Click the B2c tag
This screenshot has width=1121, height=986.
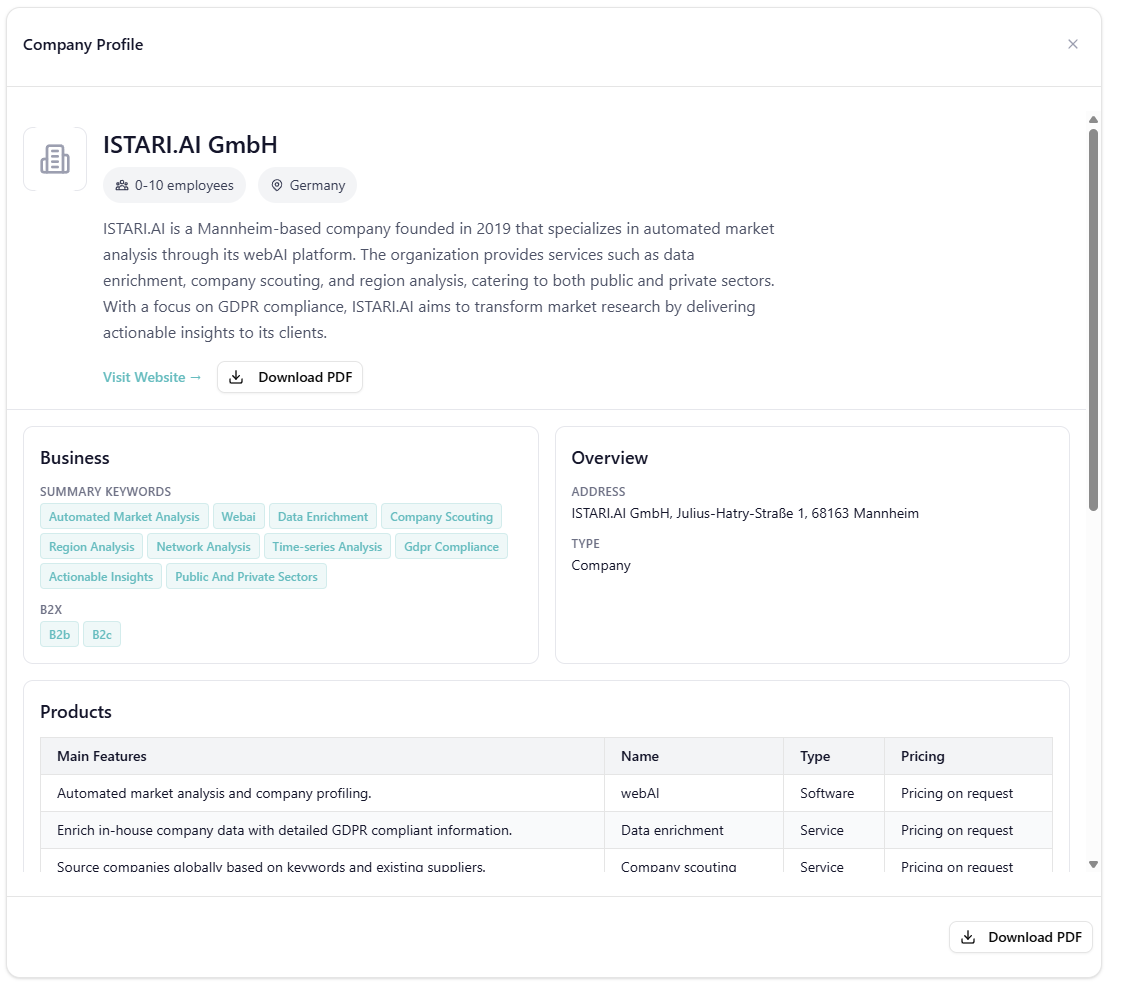[x=102, y=634]
